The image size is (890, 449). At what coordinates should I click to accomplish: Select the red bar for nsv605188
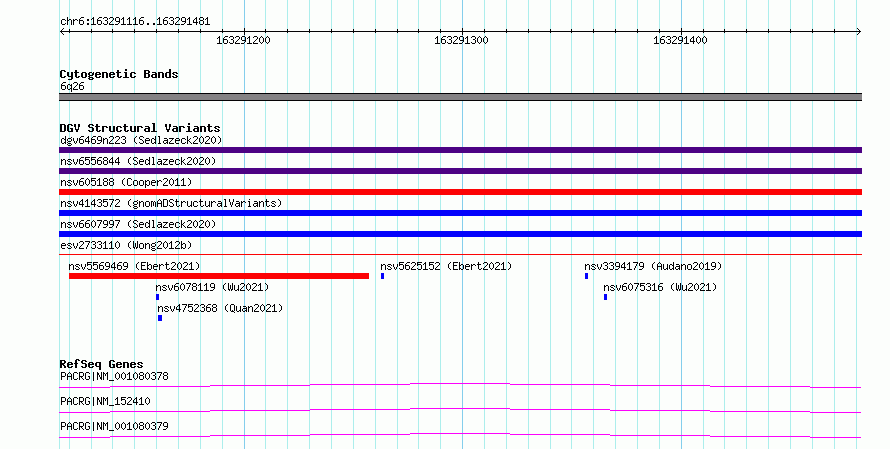[x=460, y=192]
